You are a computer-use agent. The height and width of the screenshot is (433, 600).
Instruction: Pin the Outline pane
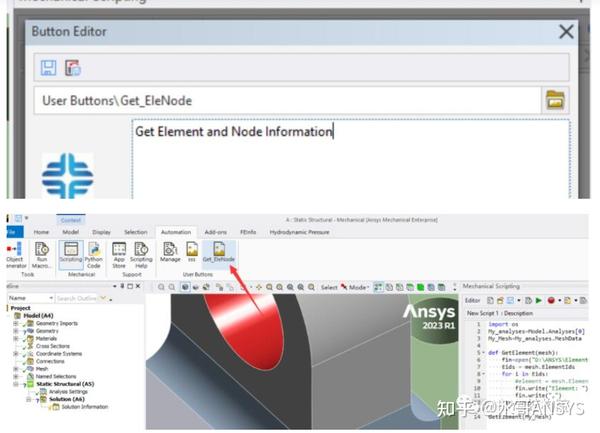(122, 286)
